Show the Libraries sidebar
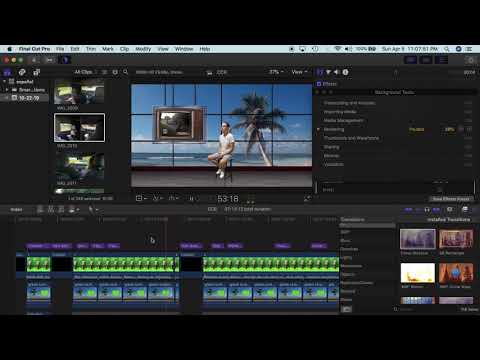 click(7, 72)
